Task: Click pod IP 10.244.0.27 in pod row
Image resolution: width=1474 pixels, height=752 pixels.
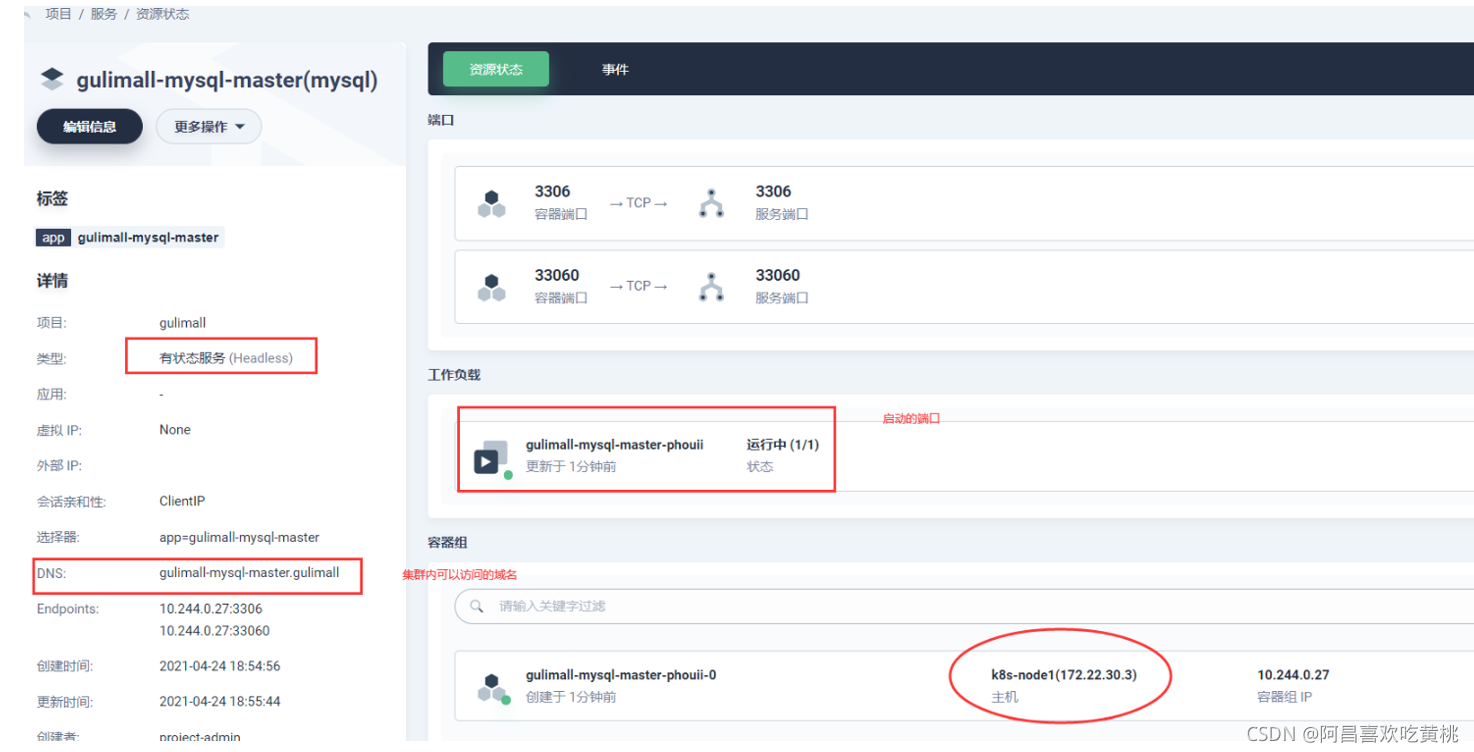Action: tap(1293, 675)
